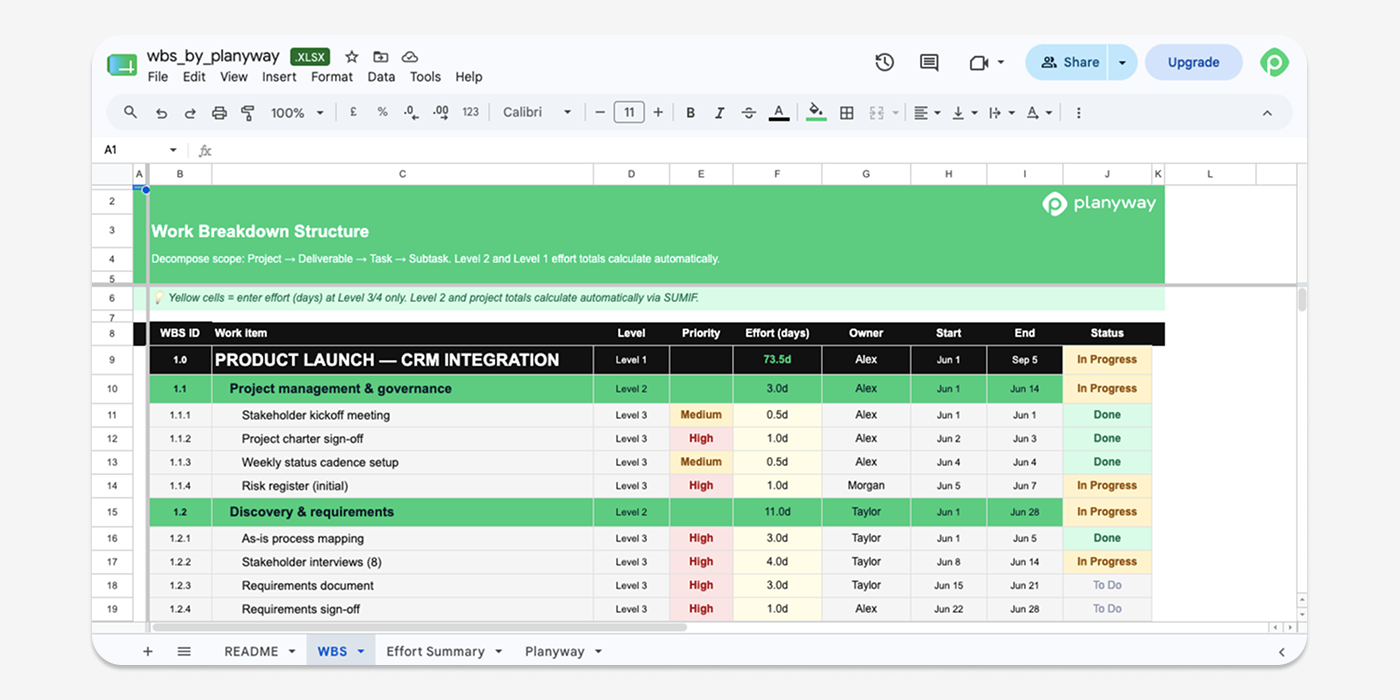Open the View menu

click(x=234, y=77)
